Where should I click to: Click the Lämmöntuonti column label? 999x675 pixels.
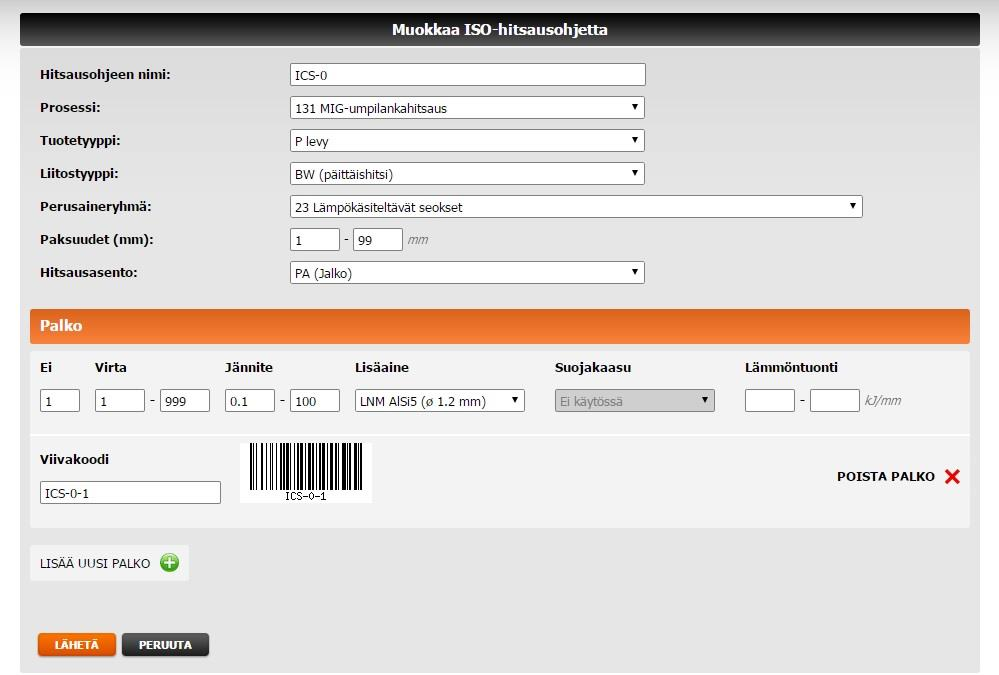coord(791,367)
